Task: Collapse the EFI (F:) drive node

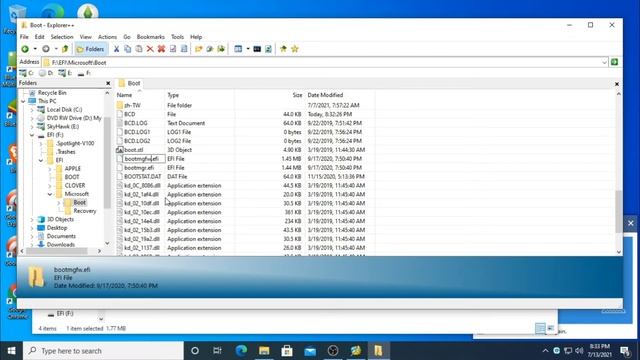Action: pos(32,135)
